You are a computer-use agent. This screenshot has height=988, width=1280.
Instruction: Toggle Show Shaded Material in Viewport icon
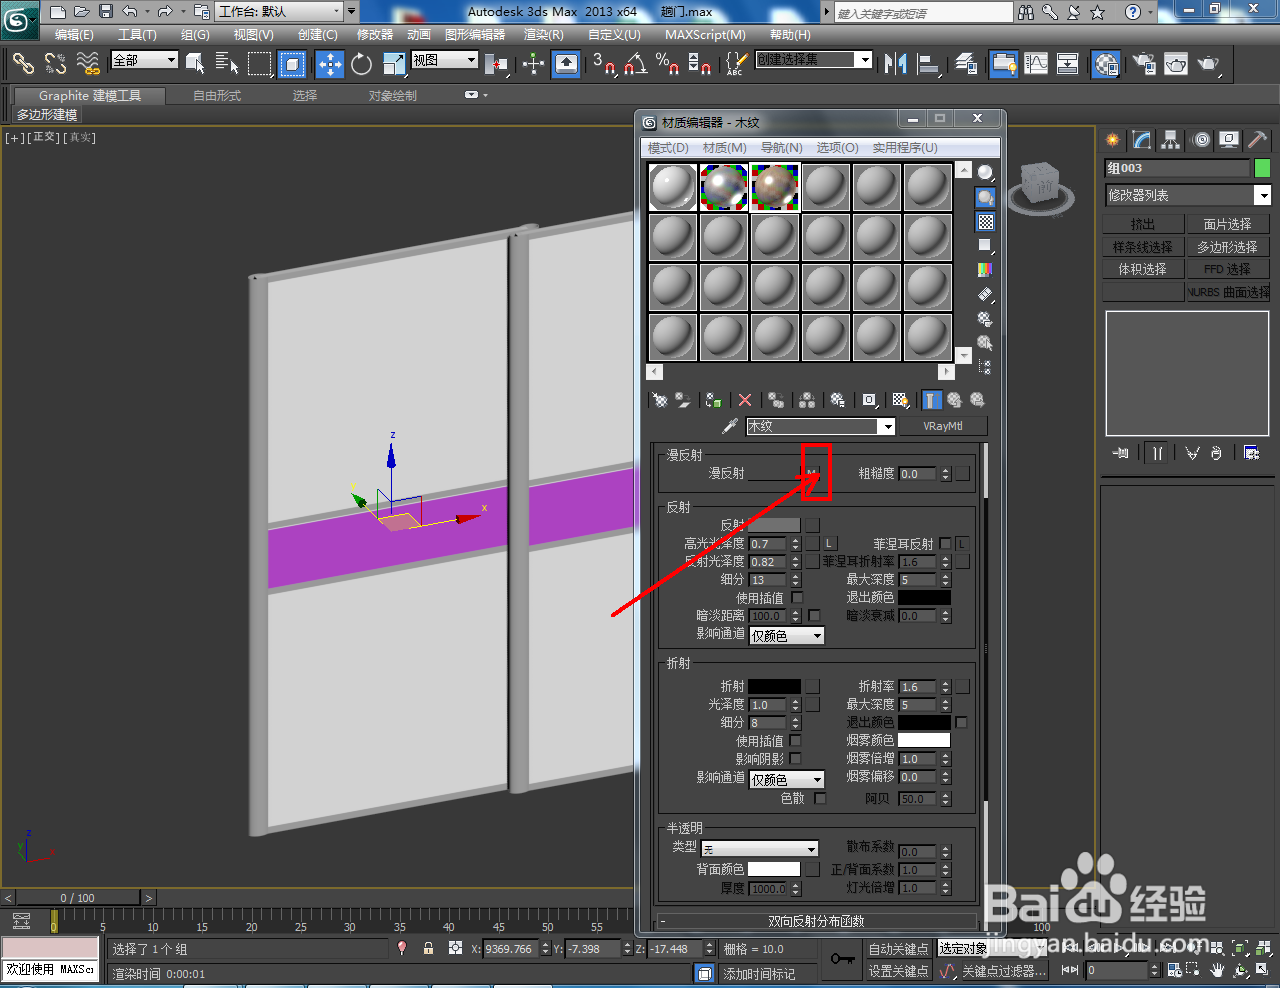[x=900, y=400]
